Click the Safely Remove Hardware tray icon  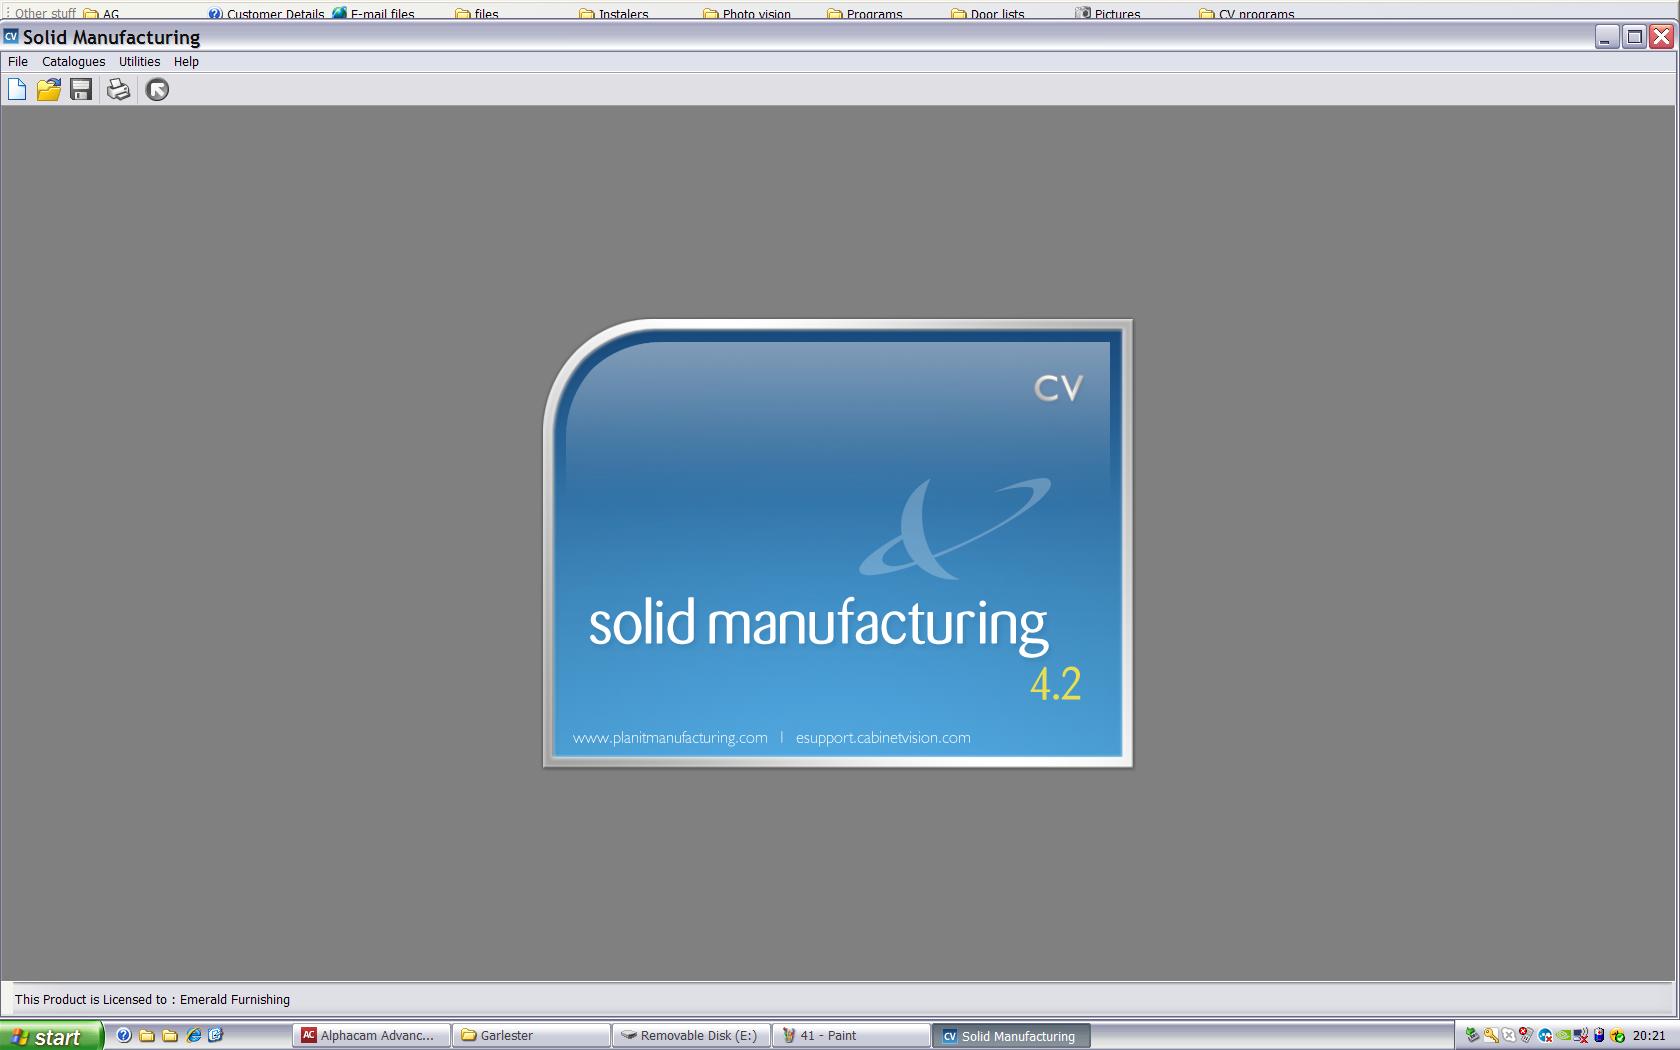coord(1472,1035)
